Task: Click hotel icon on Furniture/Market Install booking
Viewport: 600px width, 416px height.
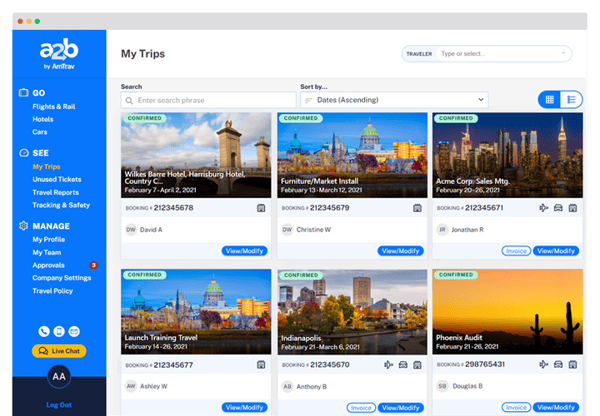Action: 417,208
